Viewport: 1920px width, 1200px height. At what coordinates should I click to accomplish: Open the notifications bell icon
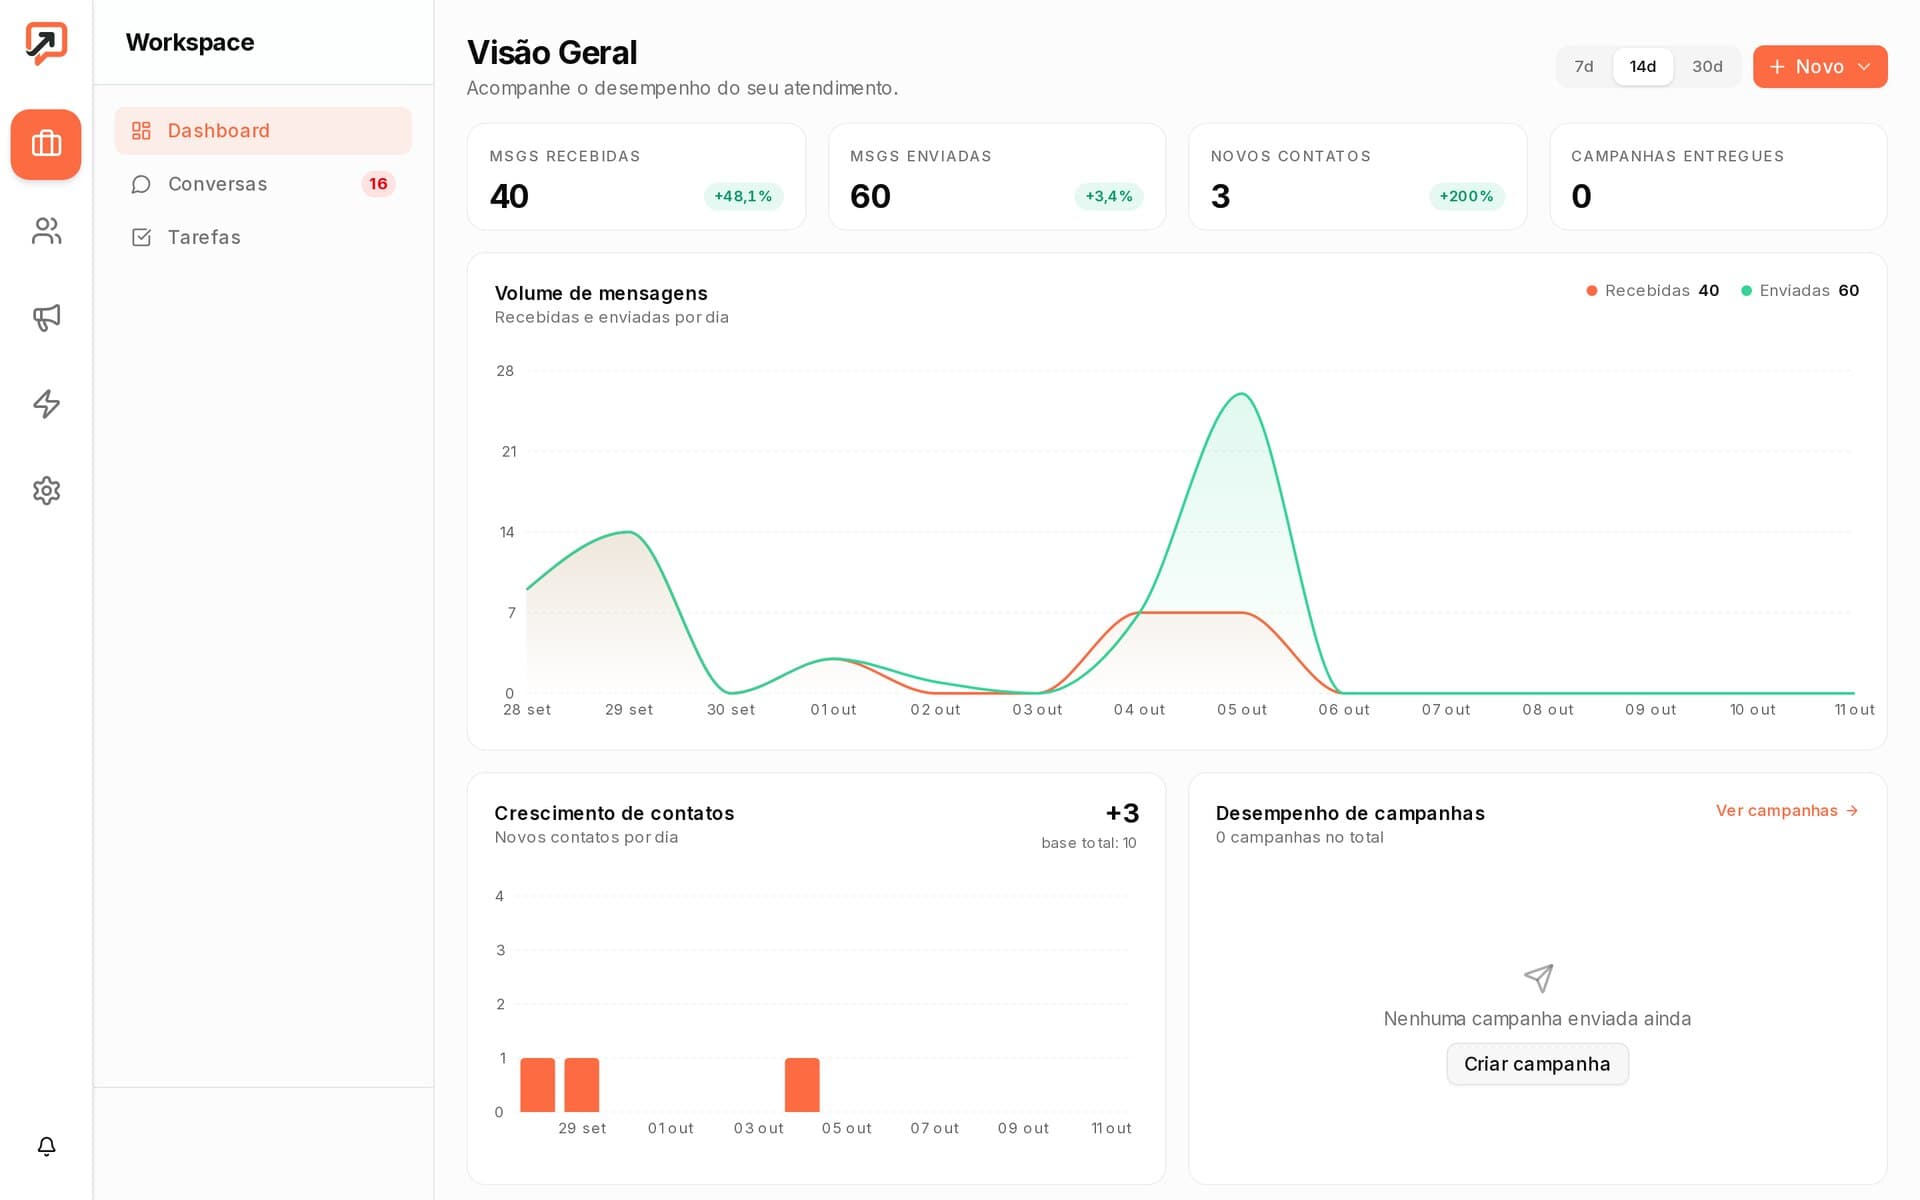tap(46, 1146)
